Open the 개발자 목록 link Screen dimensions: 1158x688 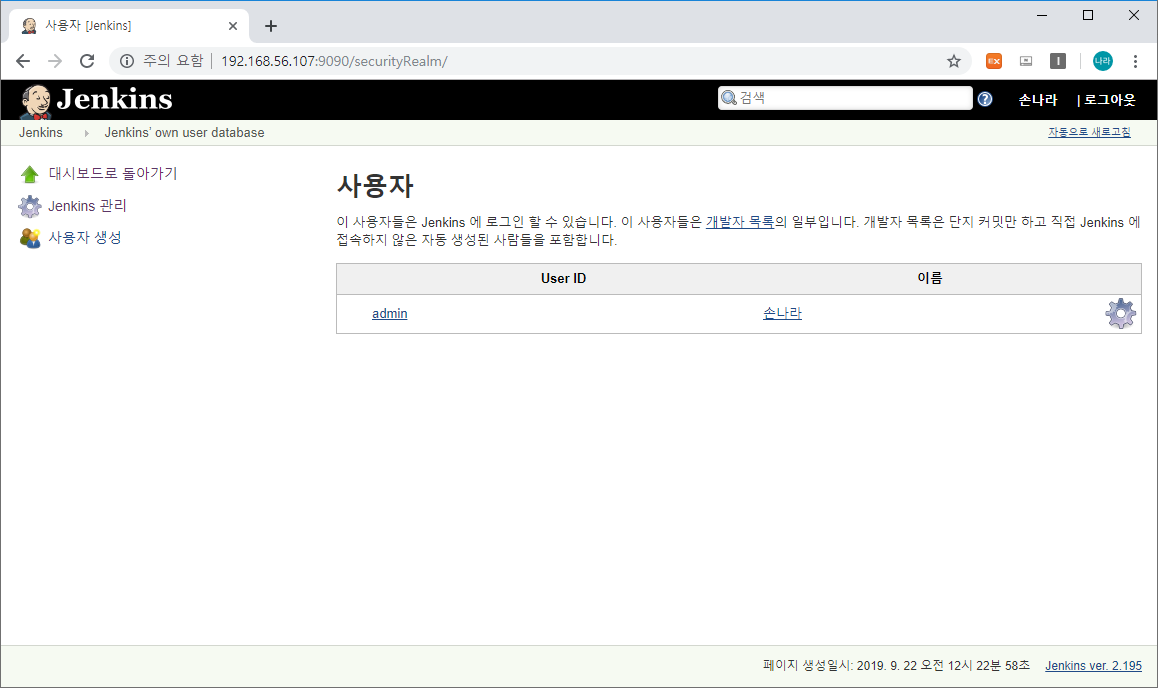click(740, 221)
